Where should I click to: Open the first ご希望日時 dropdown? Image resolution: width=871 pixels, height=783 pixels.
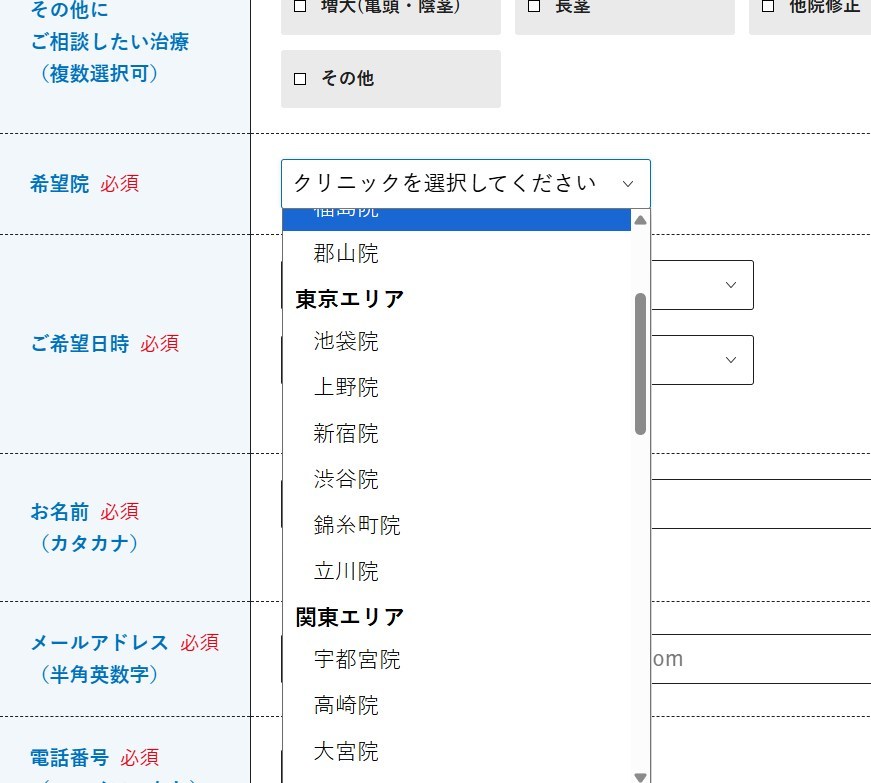tap(702, 285)
